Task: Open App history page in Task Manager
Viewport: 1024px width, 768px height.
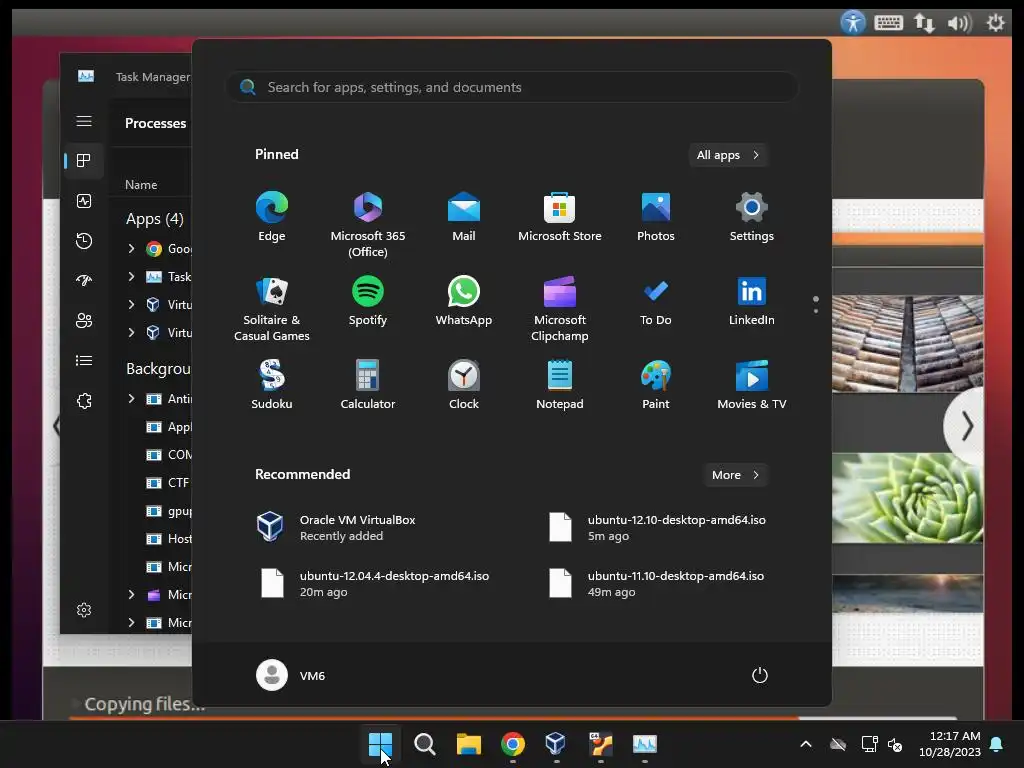Action: tap(84, 241)
